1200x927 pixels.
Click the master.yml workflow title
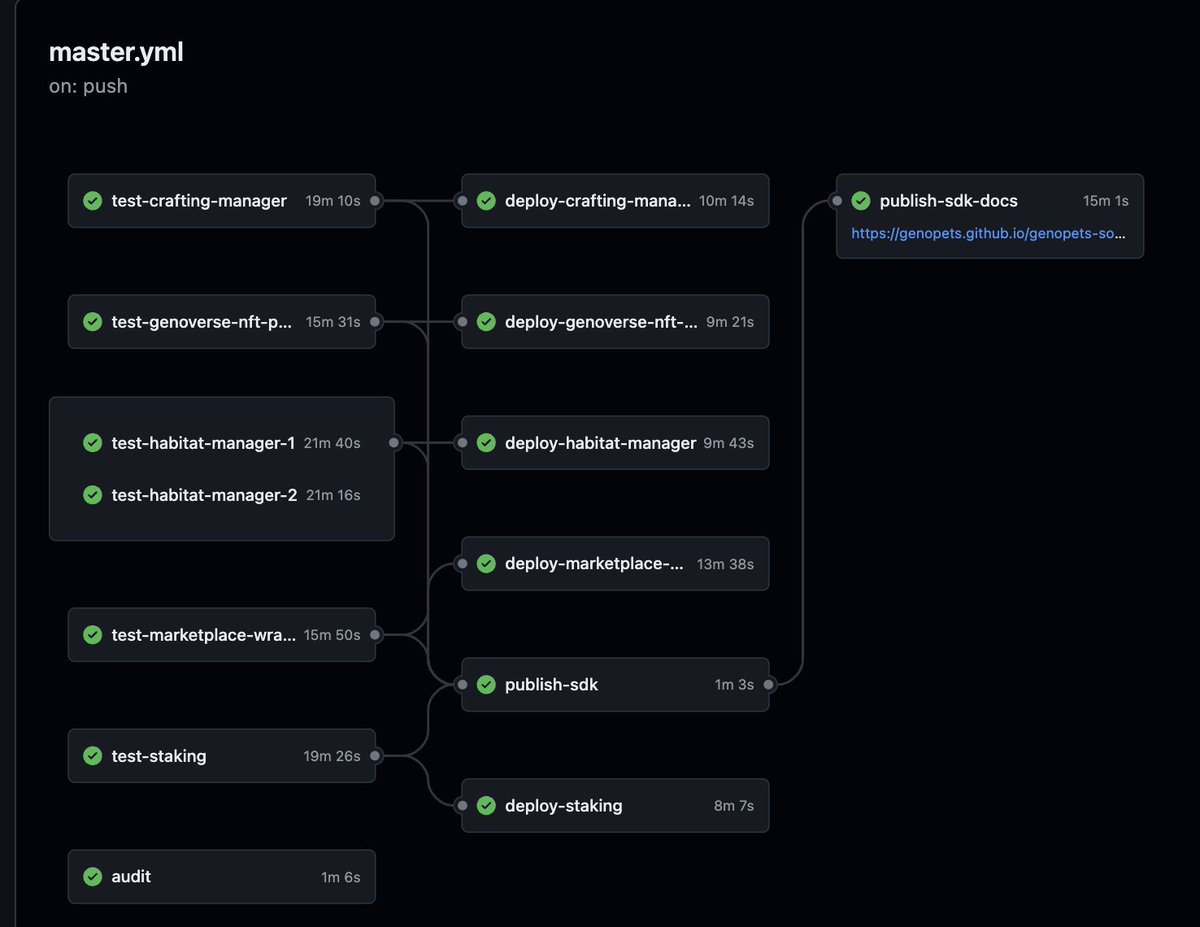coord(116,53)
